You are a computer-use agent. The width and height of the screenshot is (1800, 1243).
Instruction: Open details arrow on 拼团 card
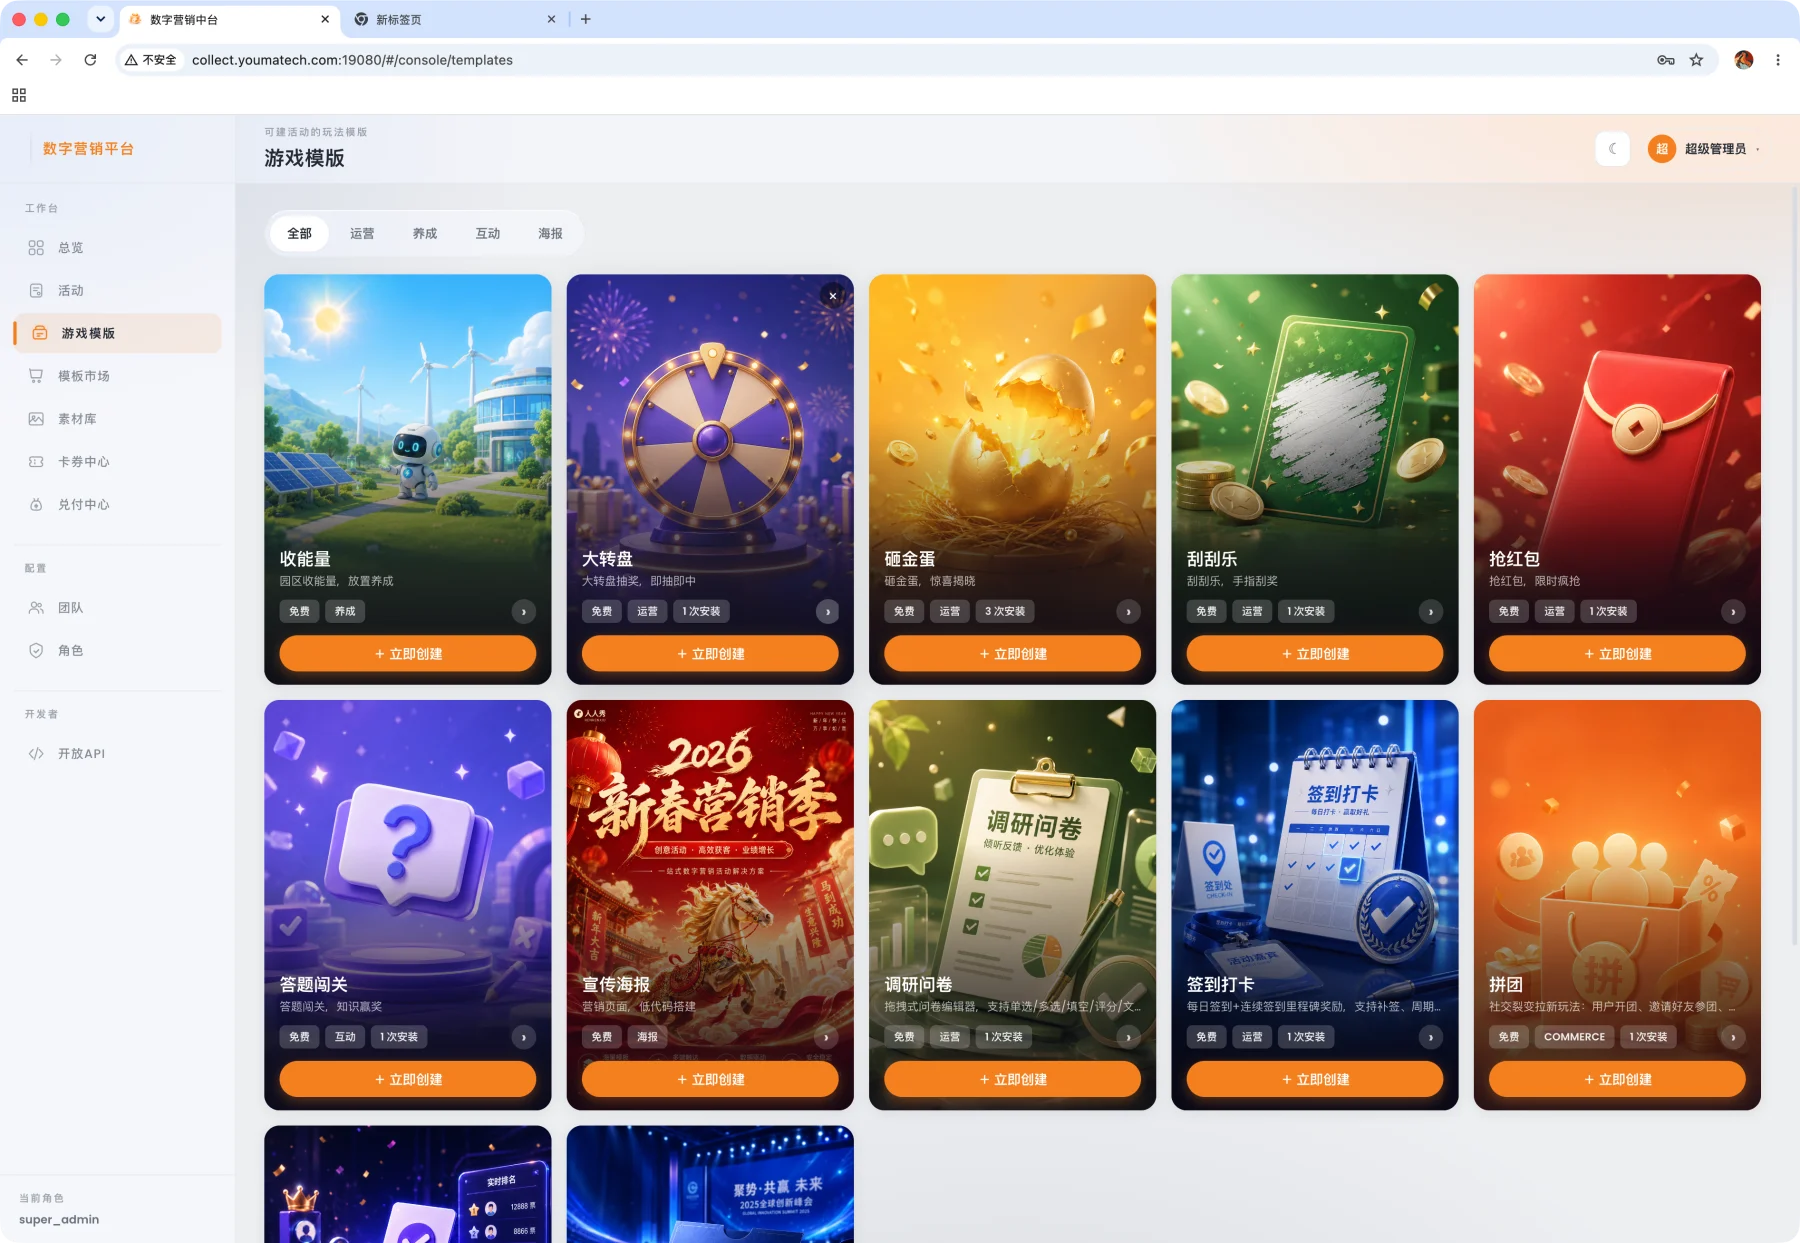(1734, 1038)
